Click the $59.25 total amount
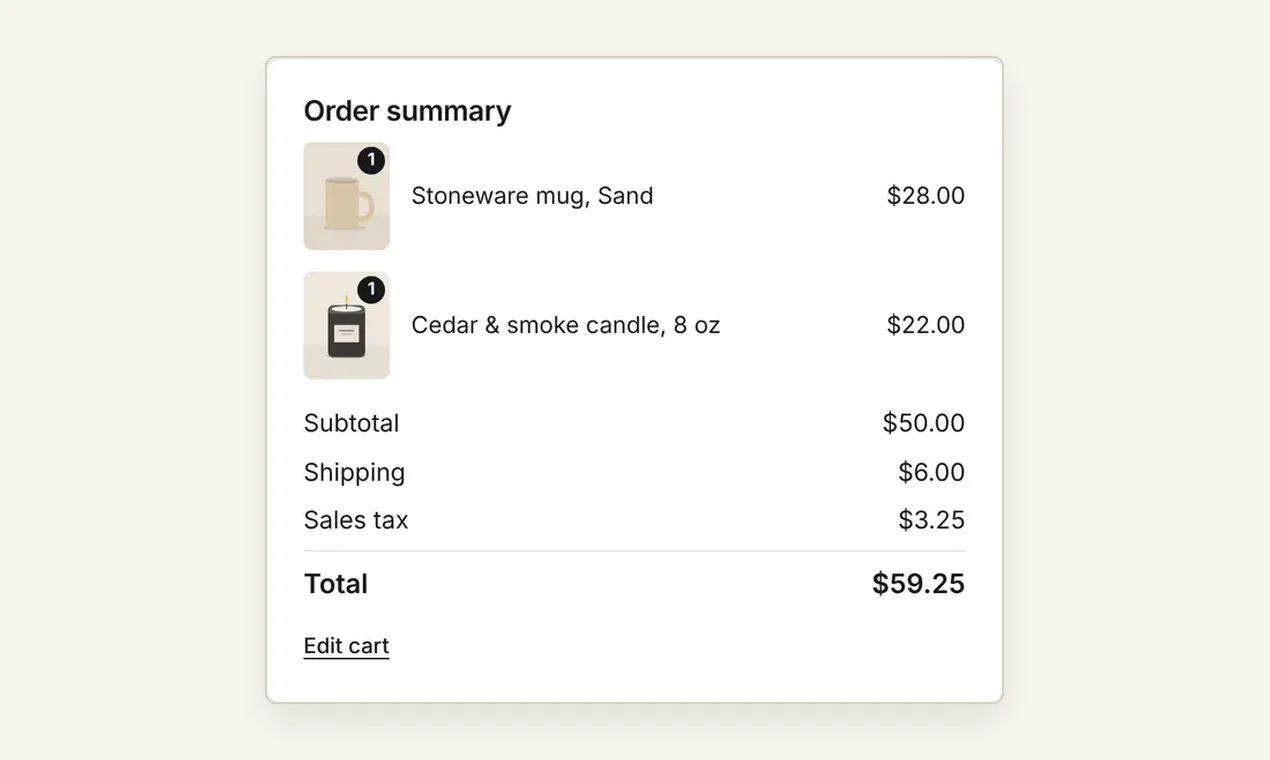1270x760 pixels. click(918, 584)
